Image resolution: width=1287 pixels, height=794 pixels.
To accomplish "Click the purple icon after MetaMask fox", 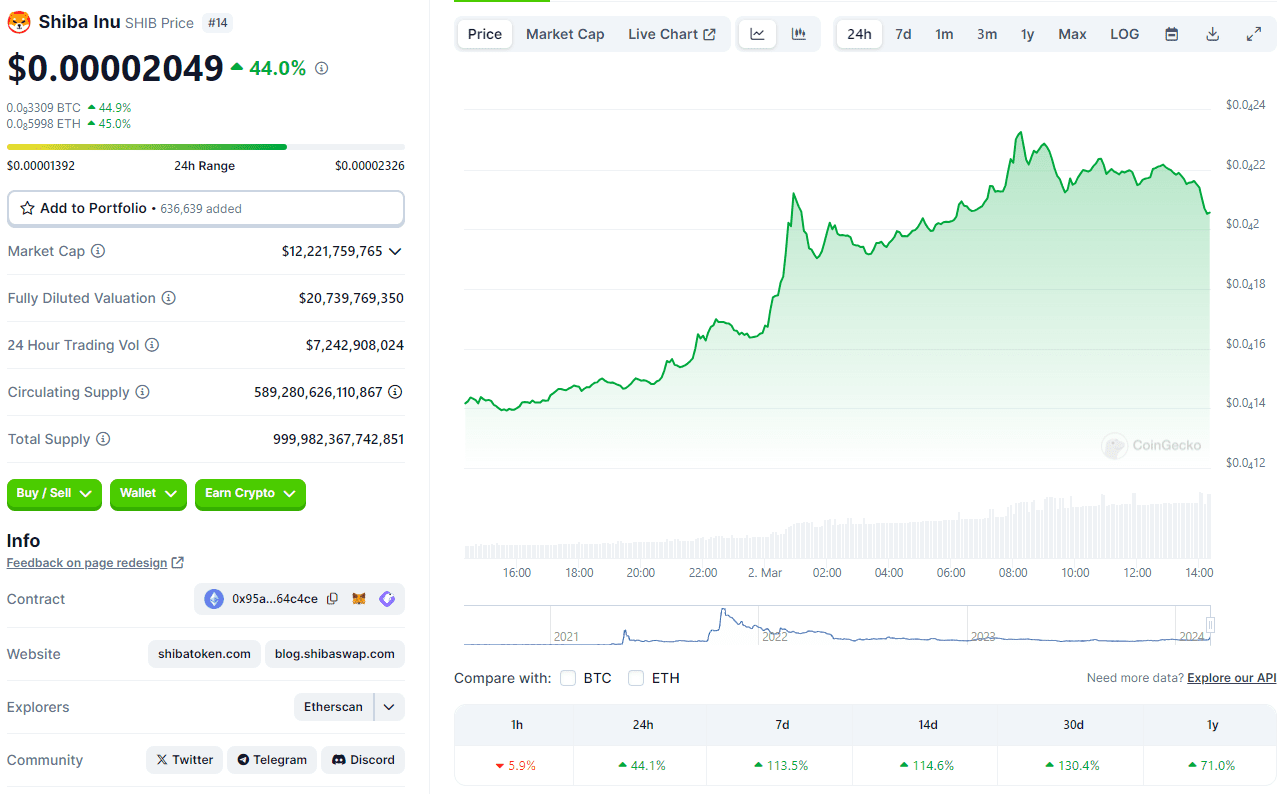I will coord(387,599).
